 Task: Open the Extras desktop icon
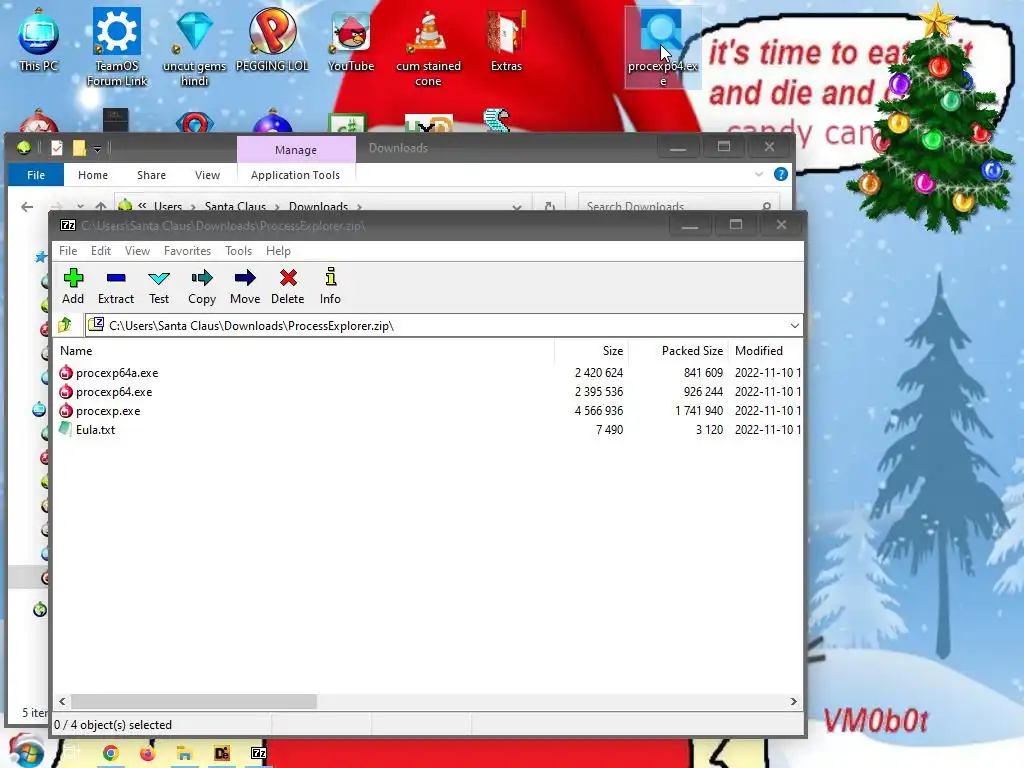[507, 40]
